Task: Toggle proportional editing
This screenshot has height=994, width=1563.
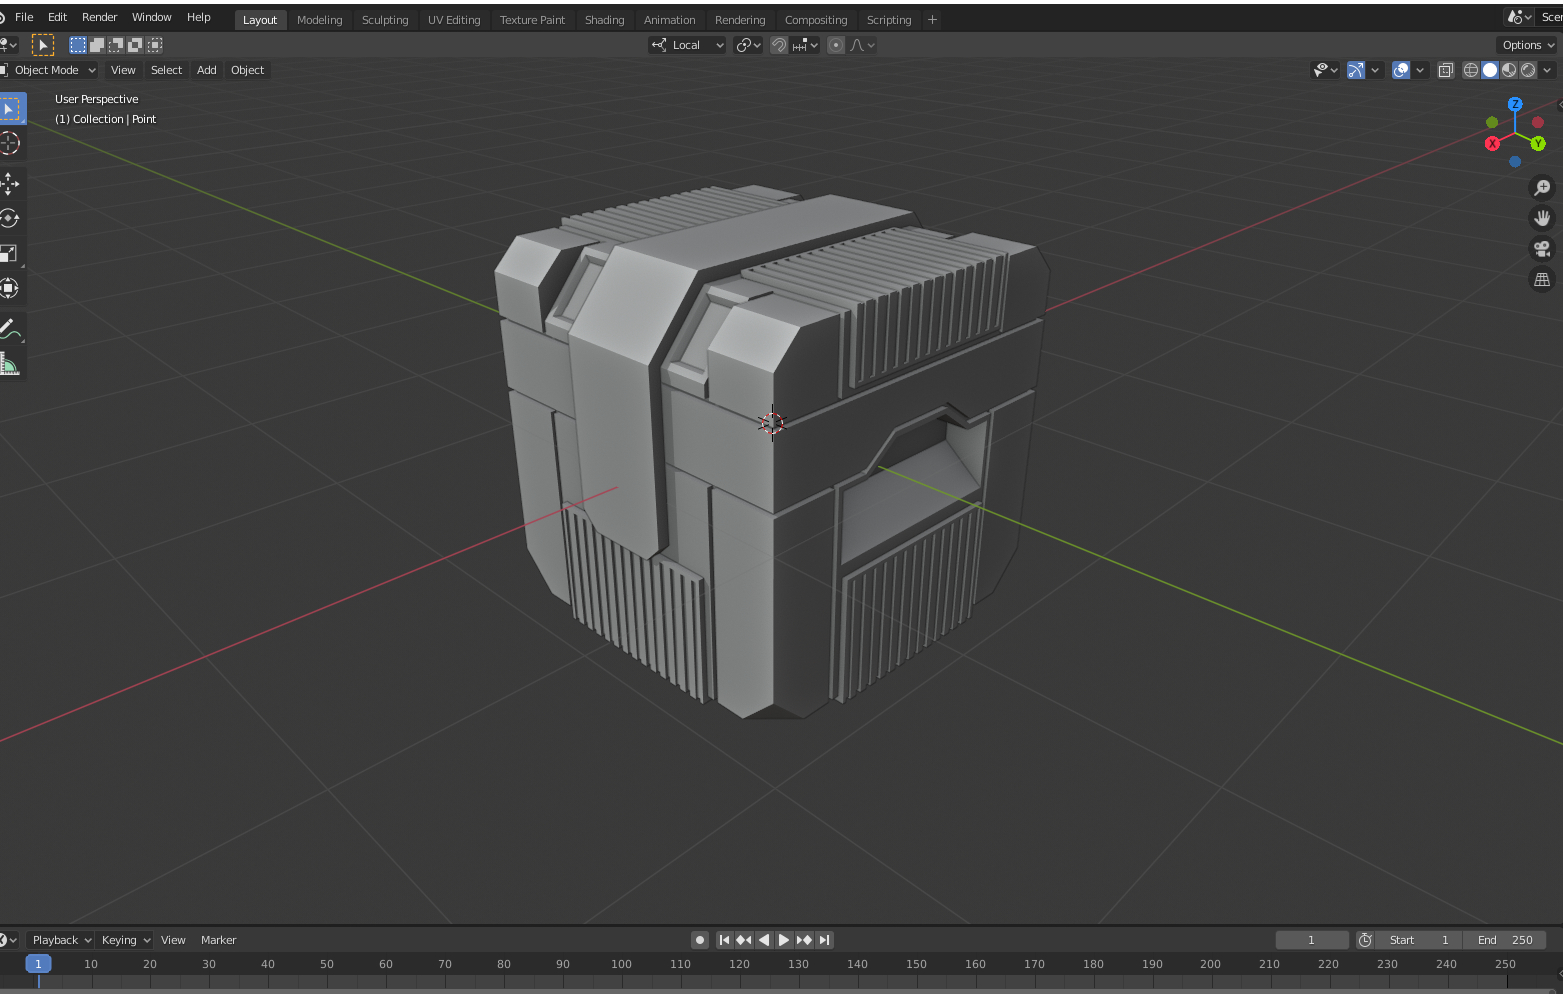Action: click(x=836, y=45)
